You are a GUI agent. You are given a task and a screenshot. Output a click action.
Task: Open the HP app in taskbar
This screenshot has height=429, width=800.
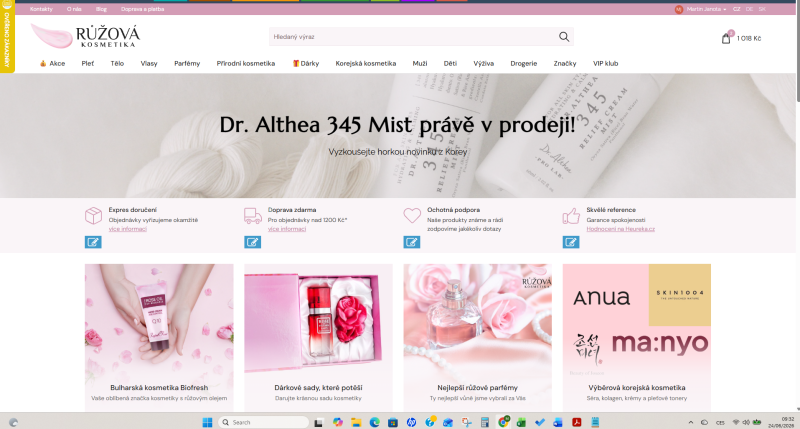[x=411, y=422]
